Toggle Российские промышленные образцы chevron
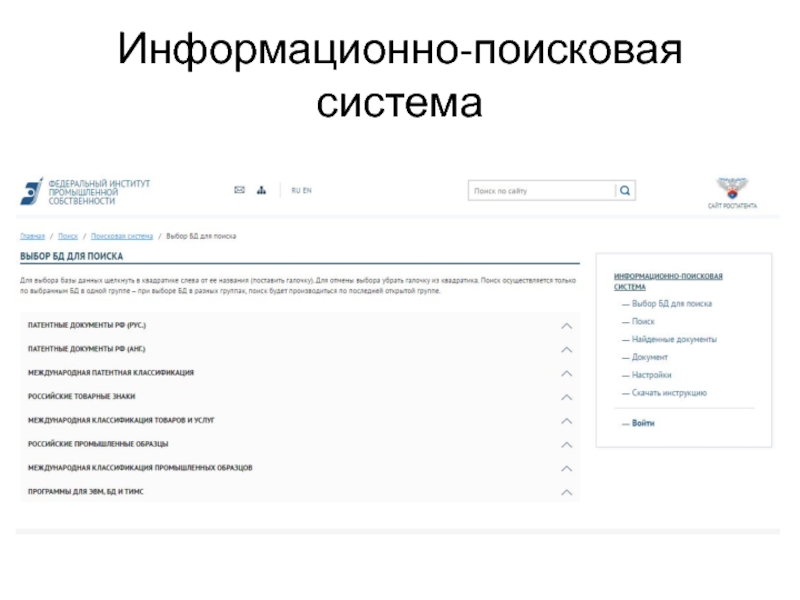The height and width of the screenshot is (600, 800). point(566,444)
